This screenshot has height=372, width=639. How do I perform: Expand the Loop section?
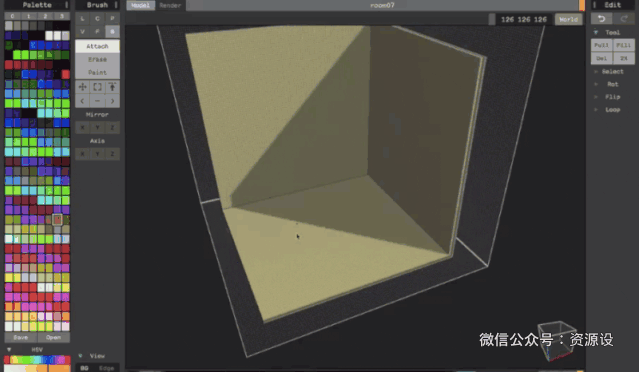tap(596, 110)
